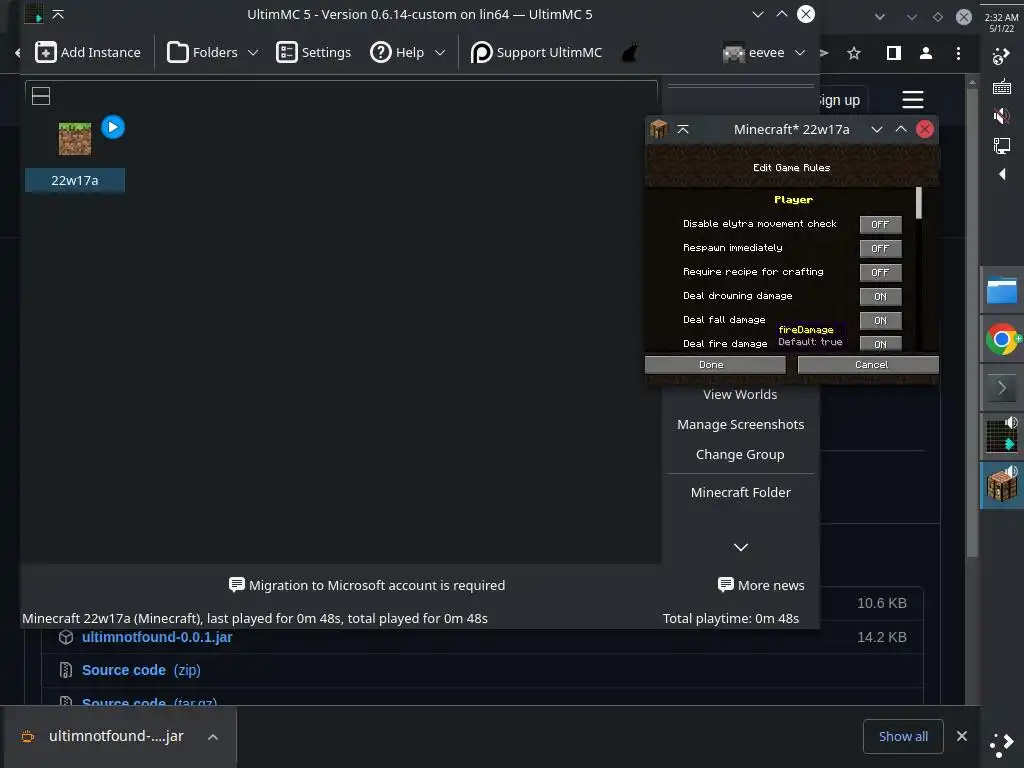Switch to UltimMC taskbar icon
The width and height of the screenshot is (1024, 768).
point(1002,436)
